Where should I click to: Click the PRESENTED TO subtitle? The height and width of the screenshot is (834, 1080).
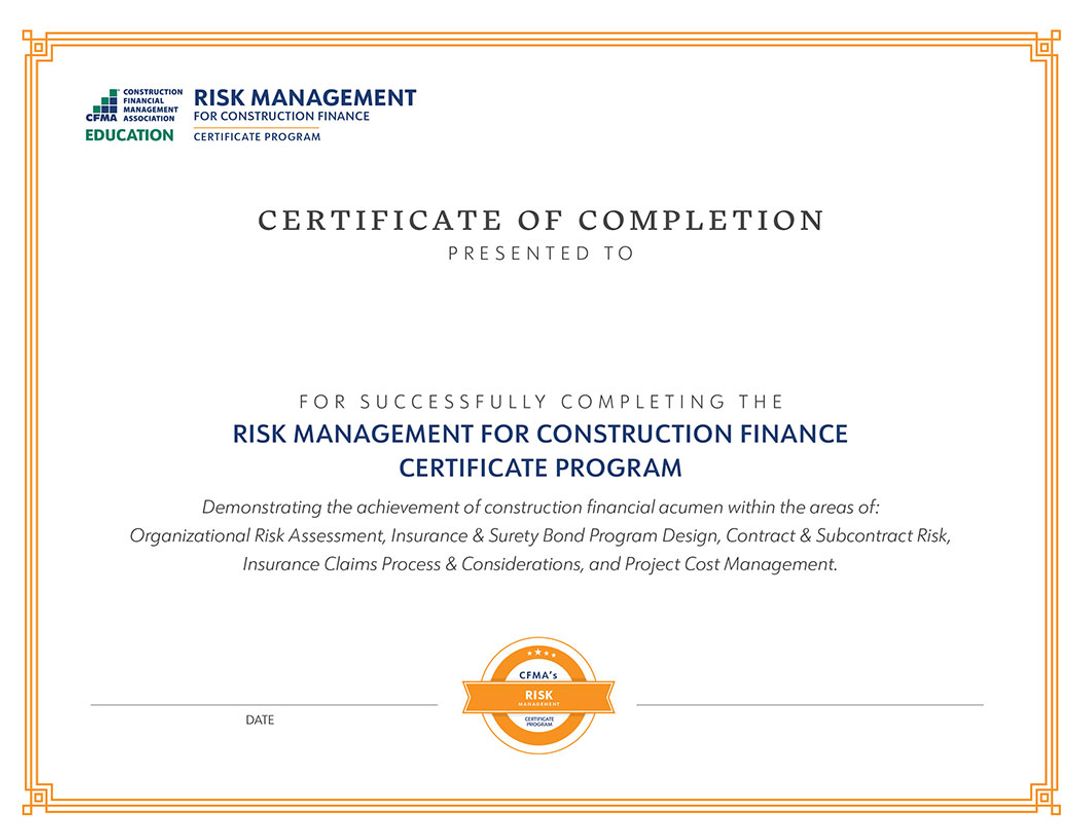pos(541,254)
